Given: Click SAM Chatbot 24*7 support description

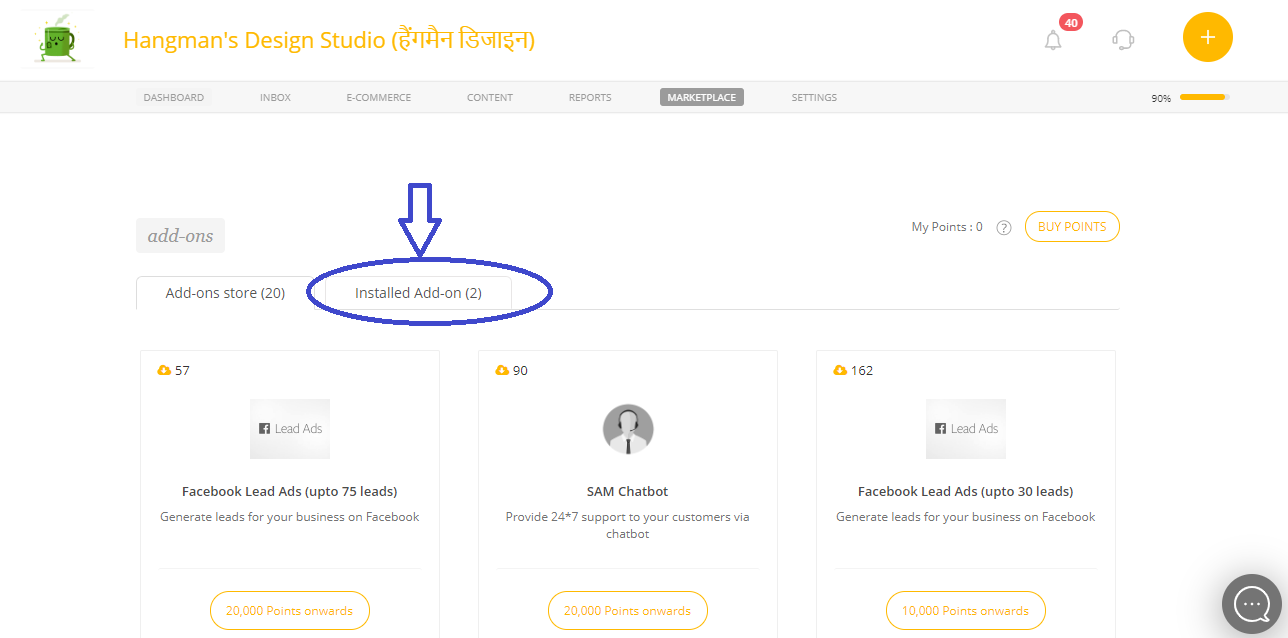Looking at the screenshot, I should (x=628, y=525).
